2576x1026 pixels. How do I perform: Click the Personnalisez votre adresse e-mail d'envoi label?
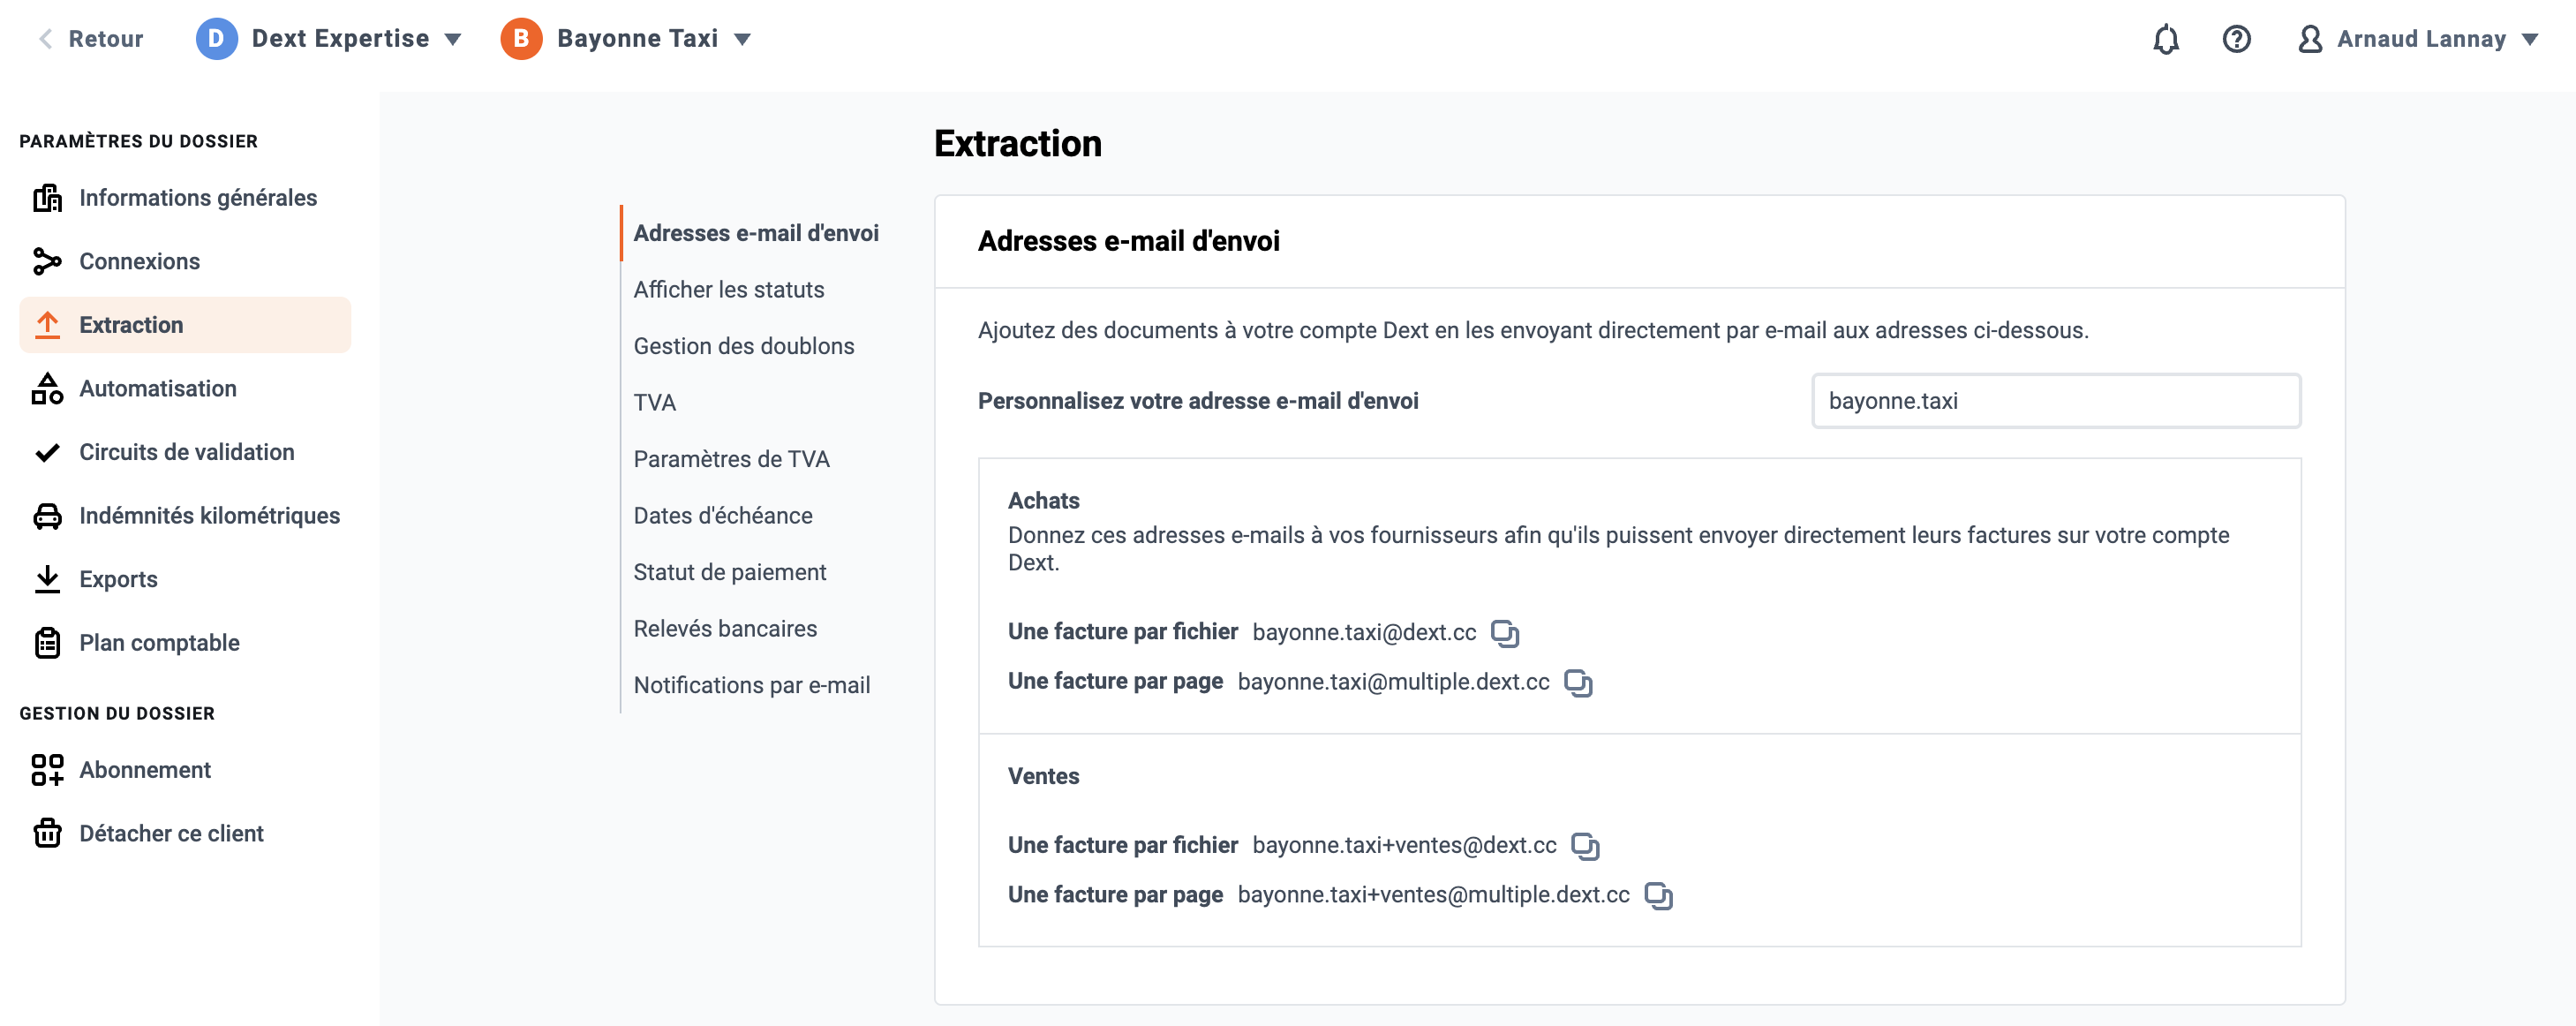(1197, 401)
